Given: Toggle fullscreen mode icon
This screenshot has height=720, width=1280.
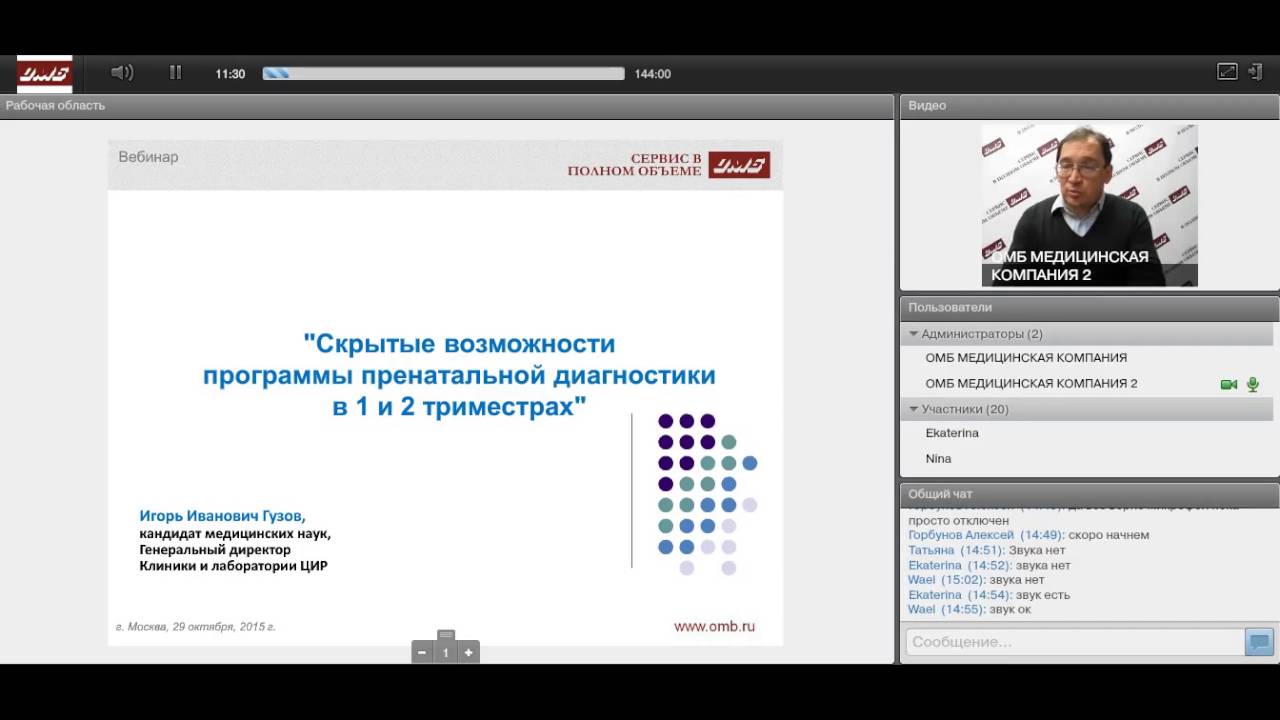Looking at the screenshot, I should coord(1227,72).
